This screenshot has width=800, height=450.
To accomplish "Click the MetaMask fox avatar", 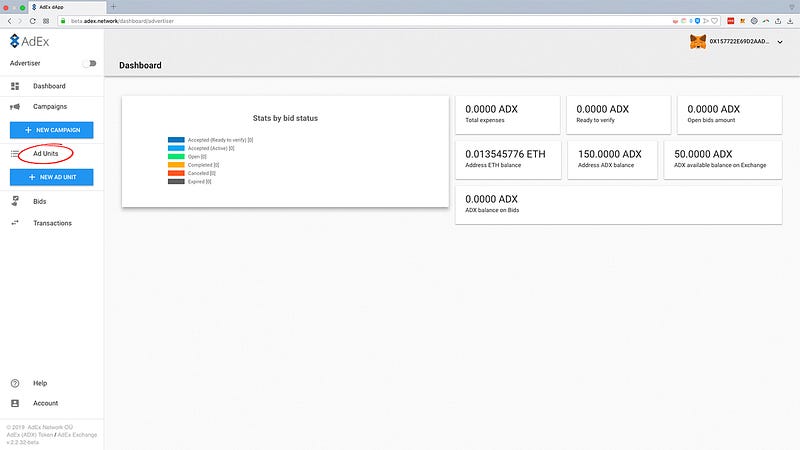I will tap(698, 41).
